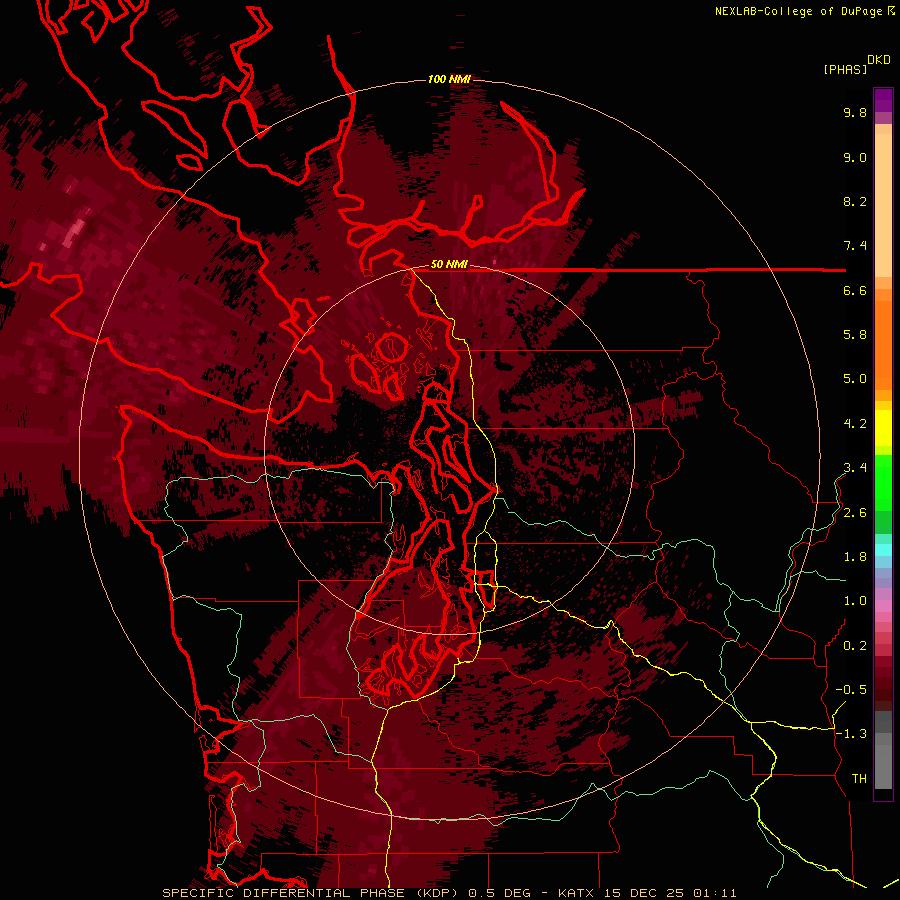Click the gray threshold segment of color bar
The image size is (900, 900).
pyautogui.click(x=883, y=750)
